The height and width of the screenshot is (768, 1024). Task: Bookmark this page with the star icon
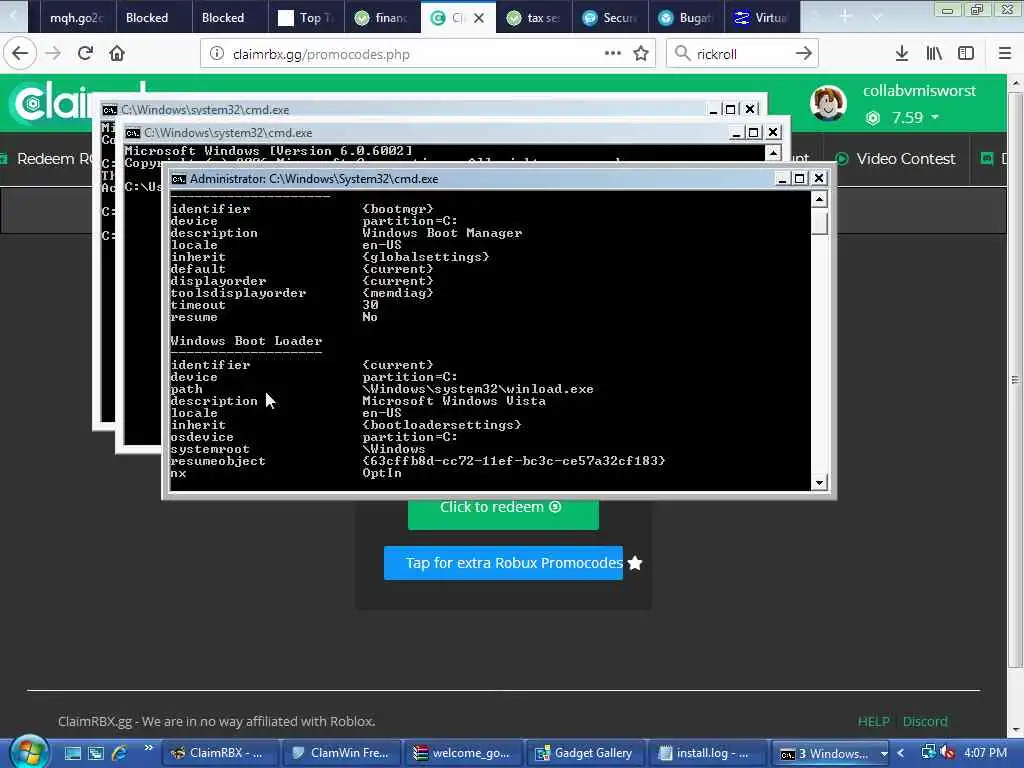click(x=641, y=54)
